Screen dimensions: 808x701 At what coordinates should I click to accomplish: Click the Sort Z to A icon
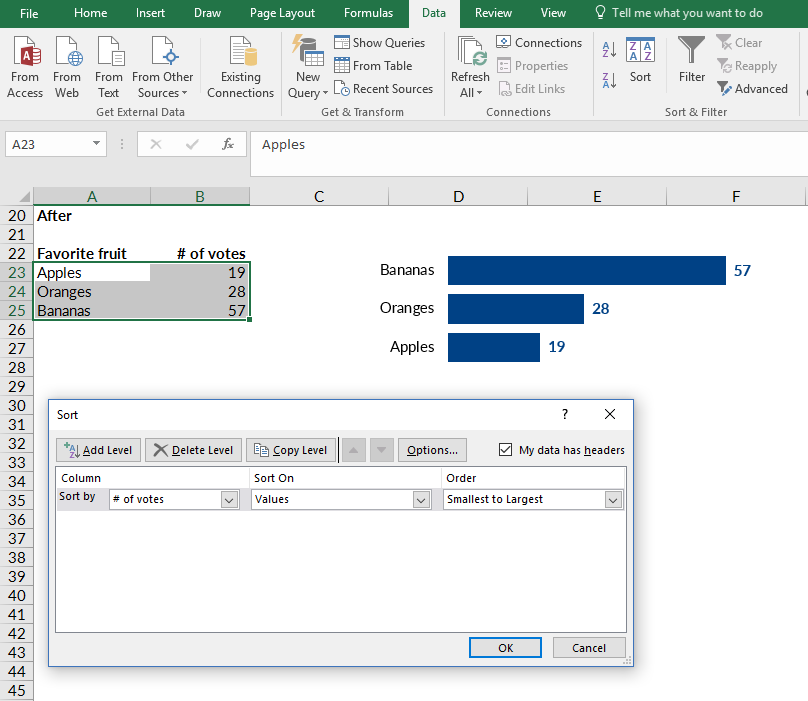click(610, 80)
